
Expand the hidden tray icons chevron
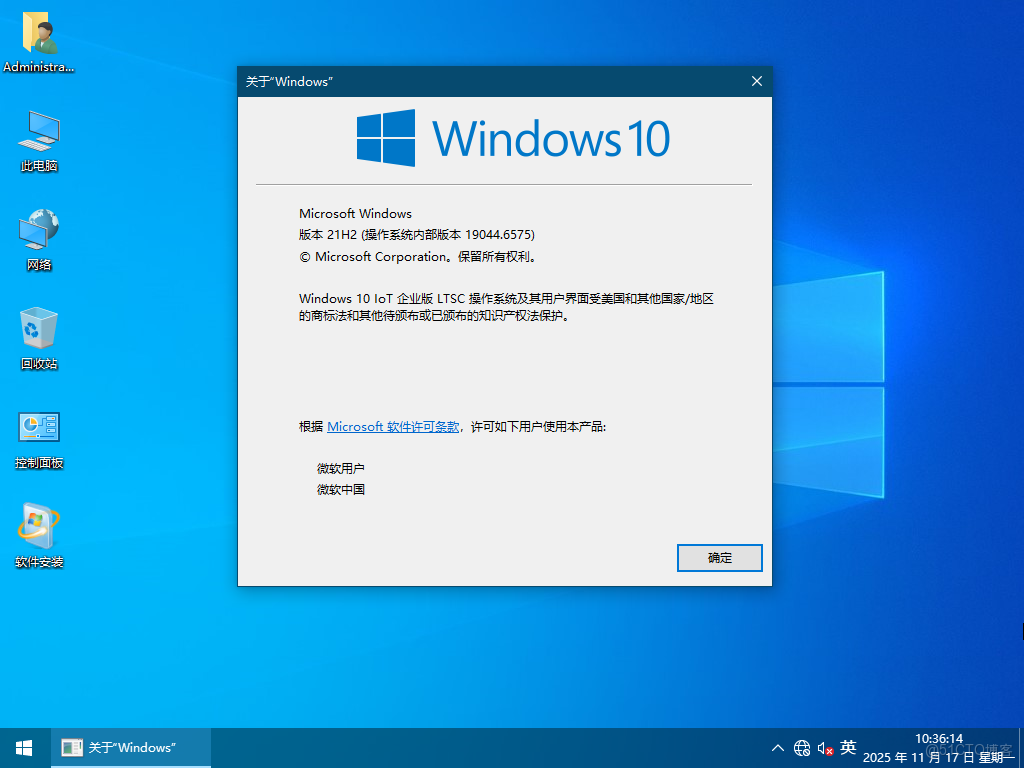coord(777,747)
